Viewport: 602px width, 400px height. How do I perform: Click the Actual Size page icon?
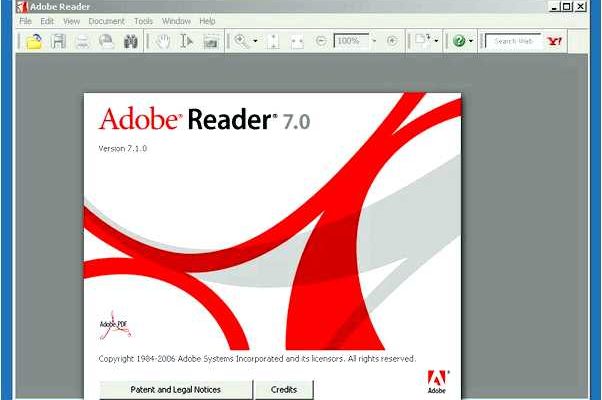pos(273,41)
